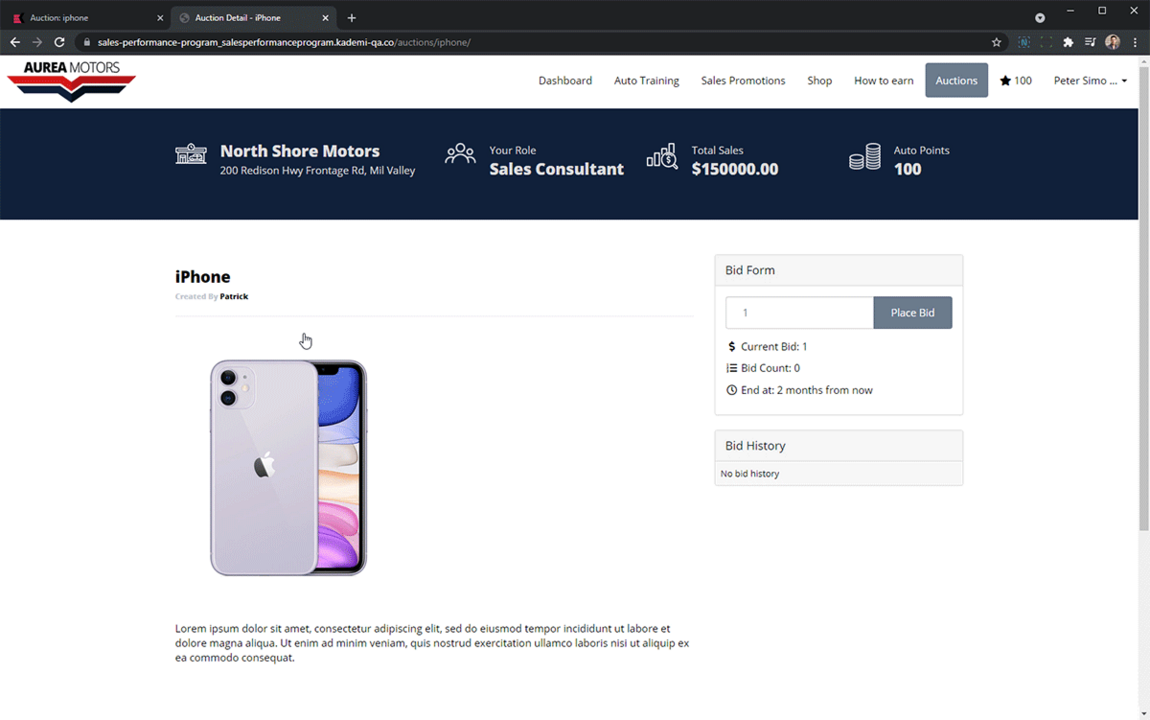Open the Chrome three-dot menu
The width and height of the screenshot is (1150, 720).
pyautogui.click(x=1135, y=43)
